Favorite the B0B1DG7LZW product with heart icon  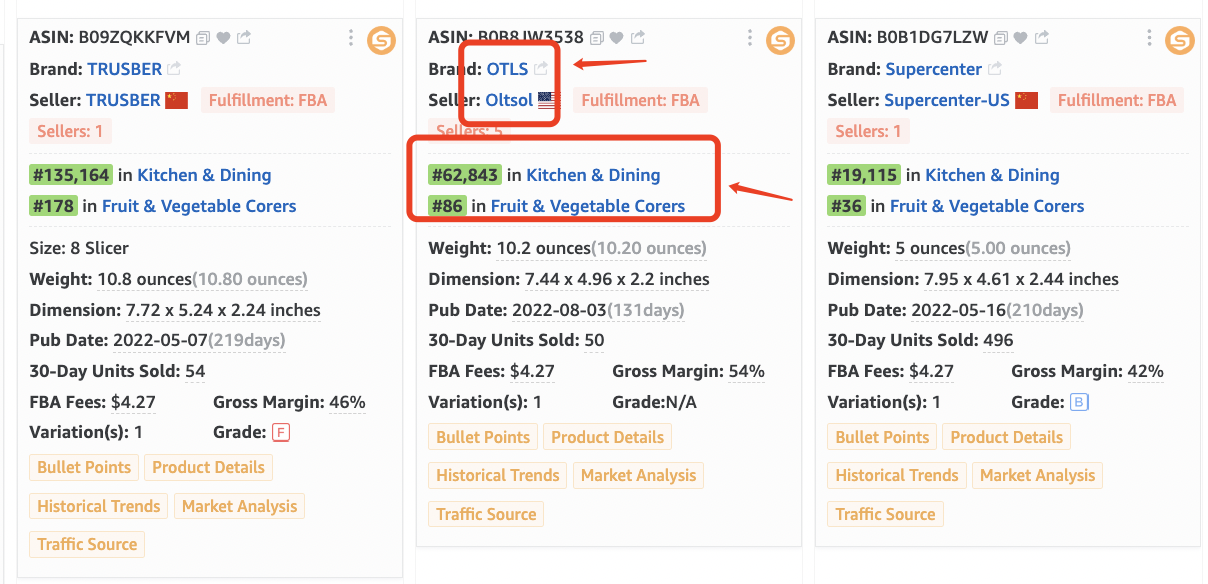[x=1021, y=38]
